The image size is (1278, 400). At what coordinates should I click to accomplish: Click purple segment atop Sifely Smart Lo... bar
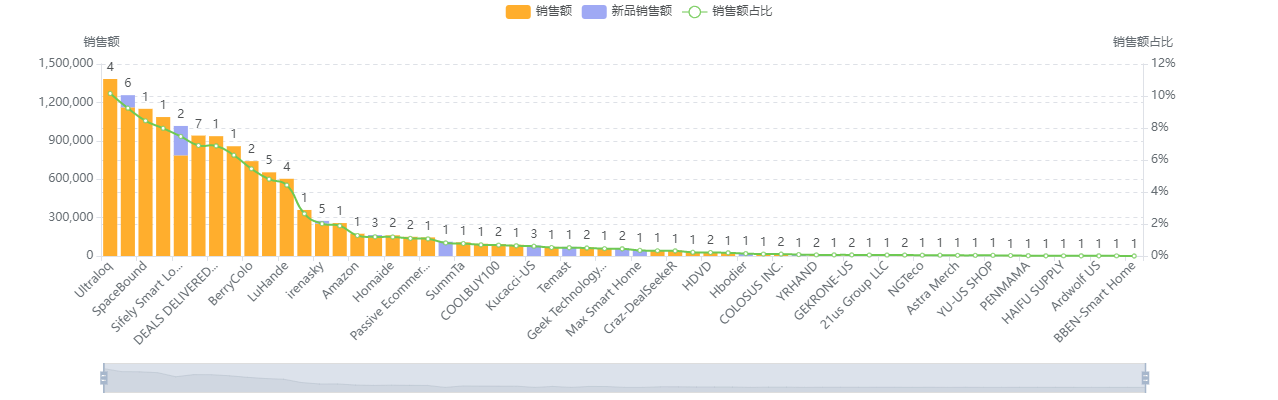181,140
